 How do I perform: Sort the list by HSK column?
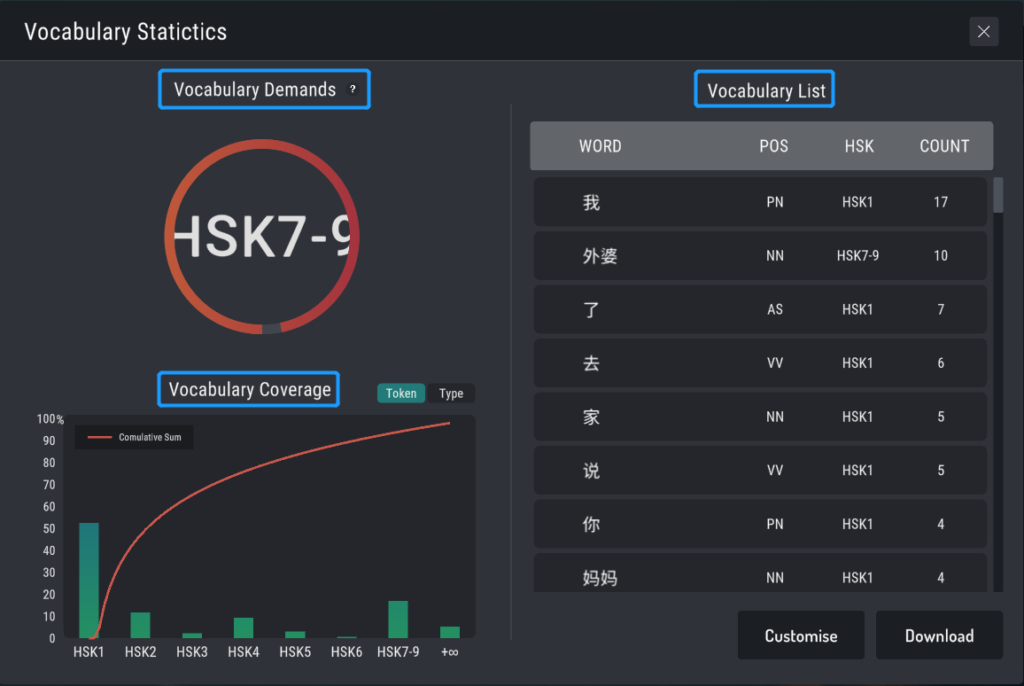click(x=858, y=146)
